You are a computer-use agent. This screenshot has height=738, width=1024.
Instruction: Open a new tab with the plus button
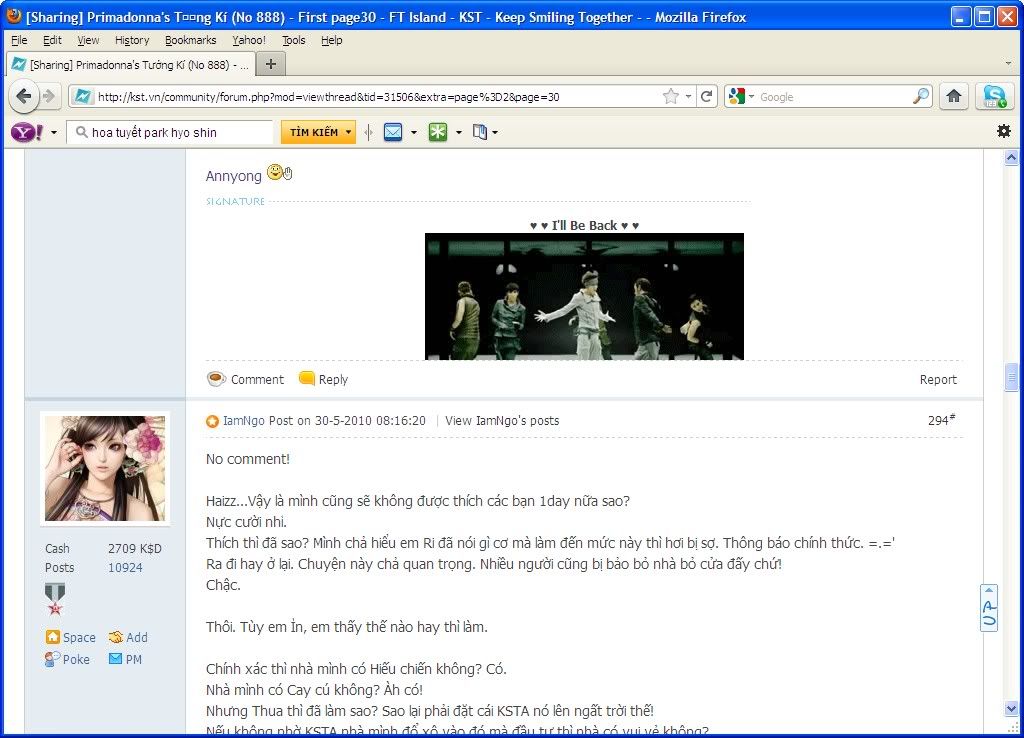[x=271, y=64]
